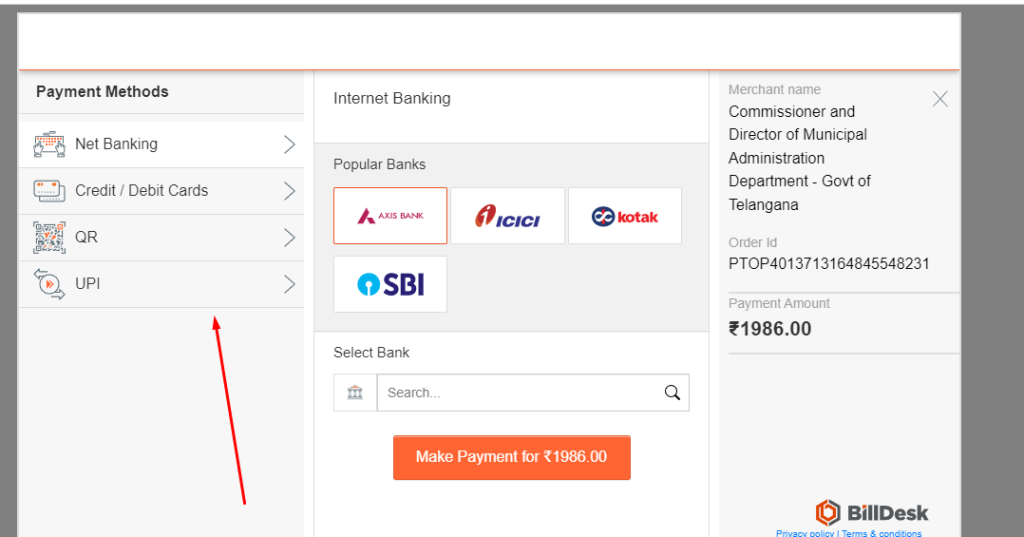Pick the Kotak bank logo tile
Screen dimensions: 1024x537
point(625,215)
